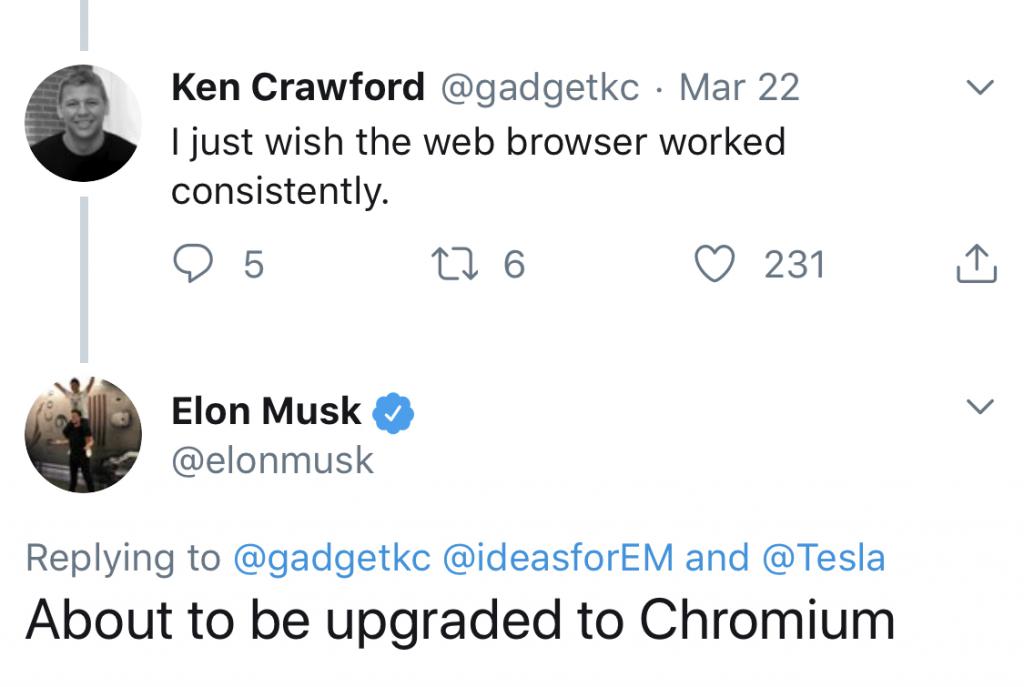Share Ken Crawford's tweet
This screenshot has width=1024, height=687.
click(976, 263)
